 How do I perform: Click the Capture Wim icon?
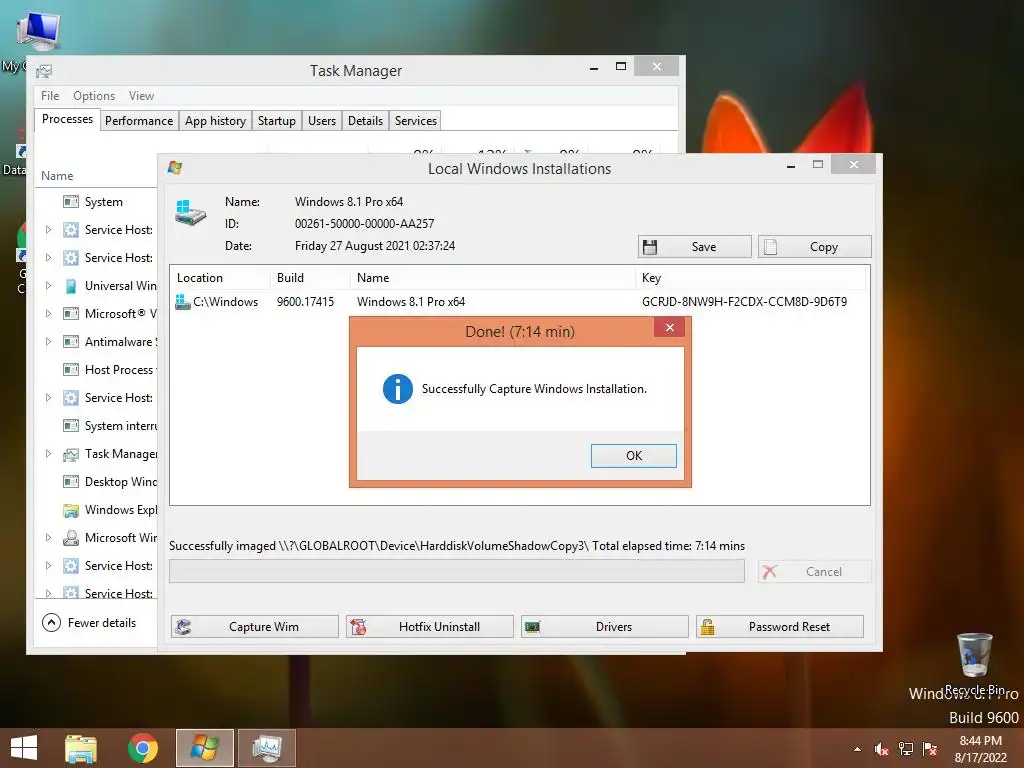(x=184, y=627)
